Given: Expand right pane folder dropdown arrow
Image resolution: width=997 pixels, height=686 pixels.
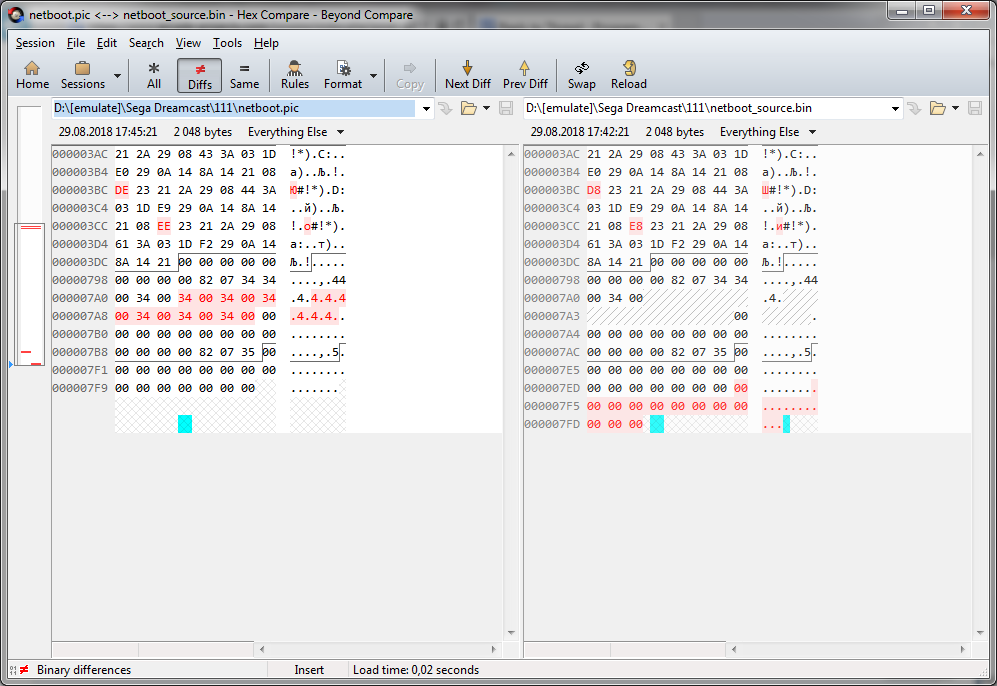Looking at the screenshot, I should point(956,109).
